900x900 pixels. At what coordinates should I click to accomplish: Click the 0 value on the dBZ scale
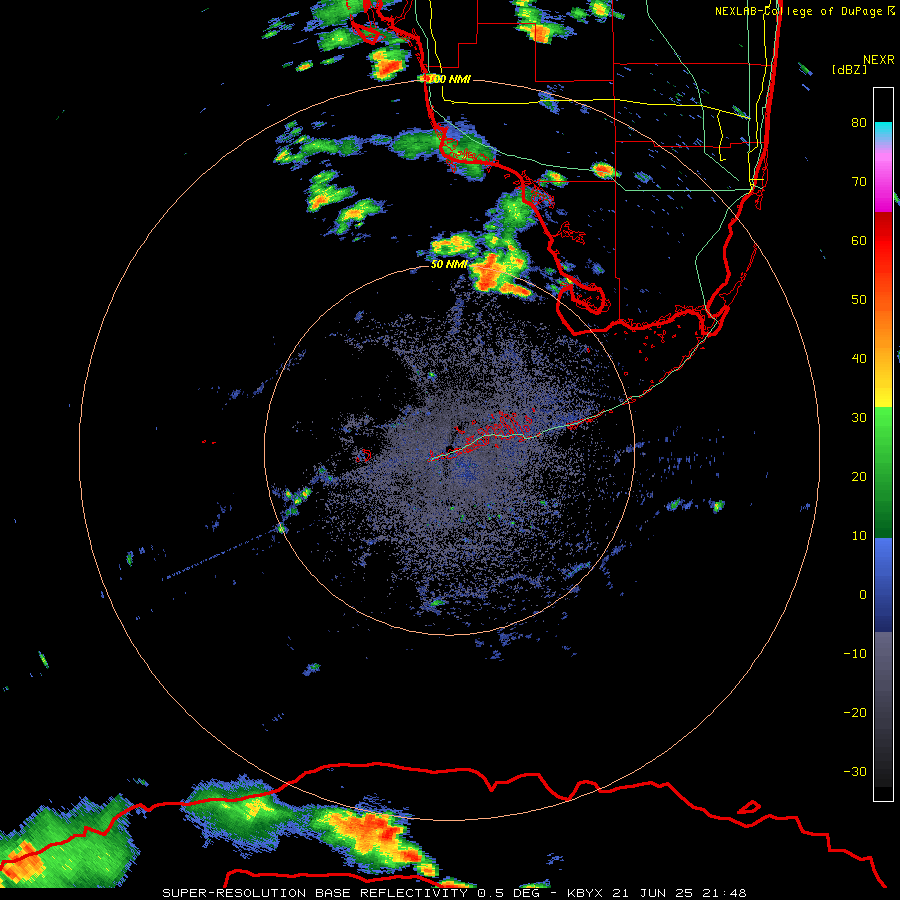coord(863,595)
